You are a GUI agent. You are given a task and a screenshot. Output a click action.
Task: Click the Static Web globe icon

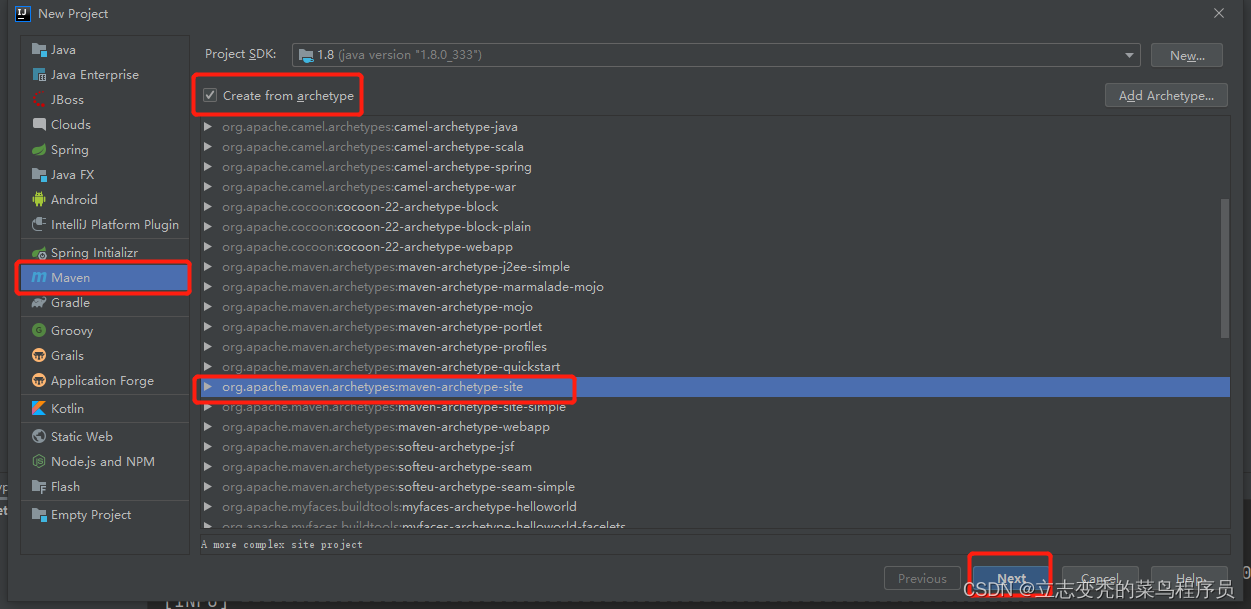39,437
